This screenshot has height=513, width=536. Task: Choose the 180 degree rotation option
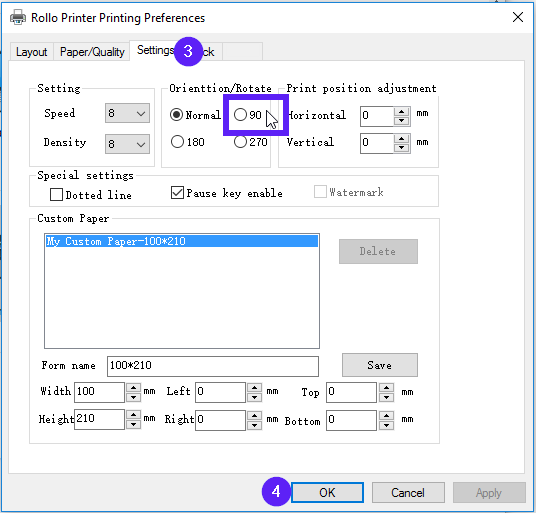coord(188,141)
